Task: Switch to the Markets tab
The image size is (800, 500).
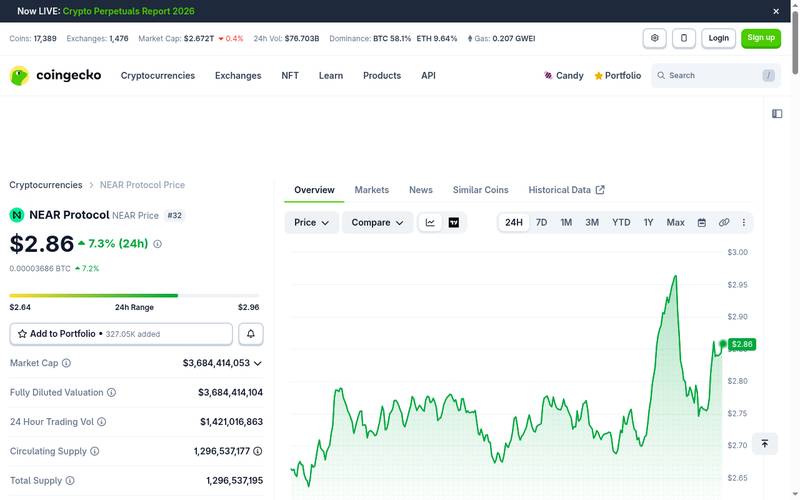Action: tap(371, 190)
